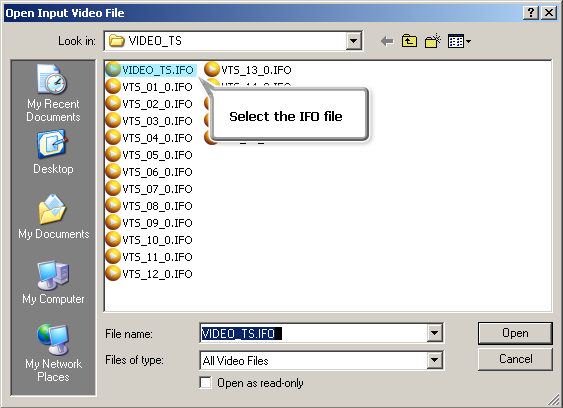
Task: Open the View Menu icon
Action: [x=459, y=41]
